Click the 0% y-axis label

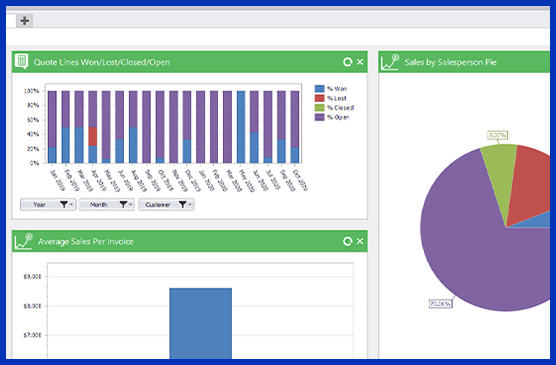pos(34,163)
